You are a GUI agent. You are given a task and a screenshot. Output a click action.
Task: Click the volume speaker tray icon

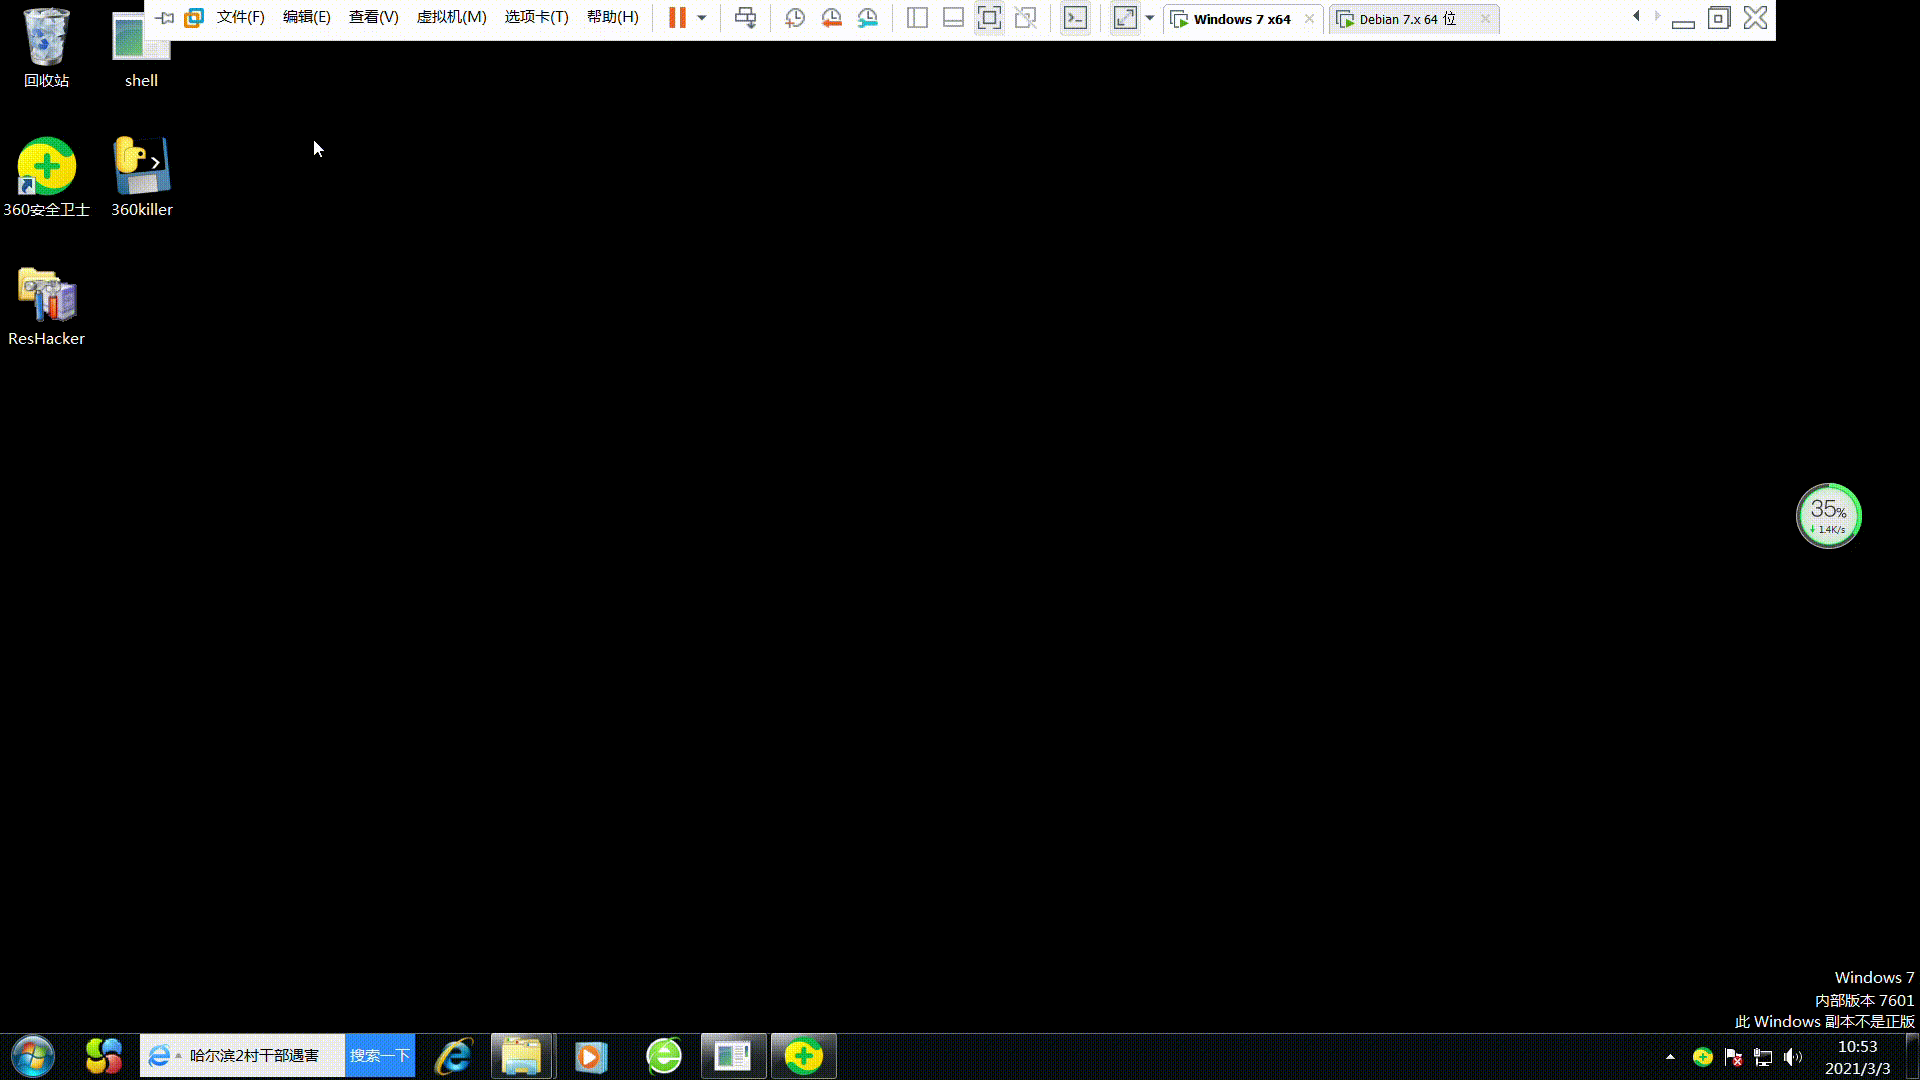[1793, 1057]
